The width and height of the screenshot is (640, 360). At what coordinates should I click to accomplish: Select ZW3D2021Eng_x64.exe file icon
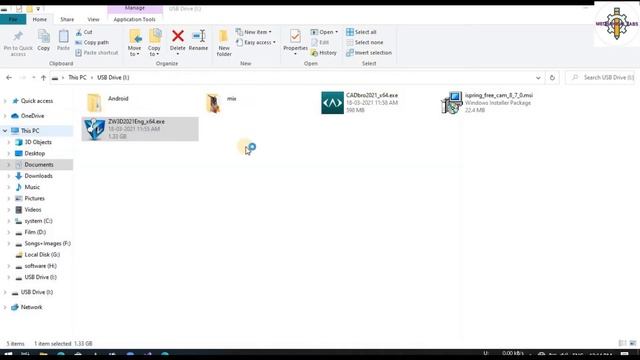coord(94,129)
